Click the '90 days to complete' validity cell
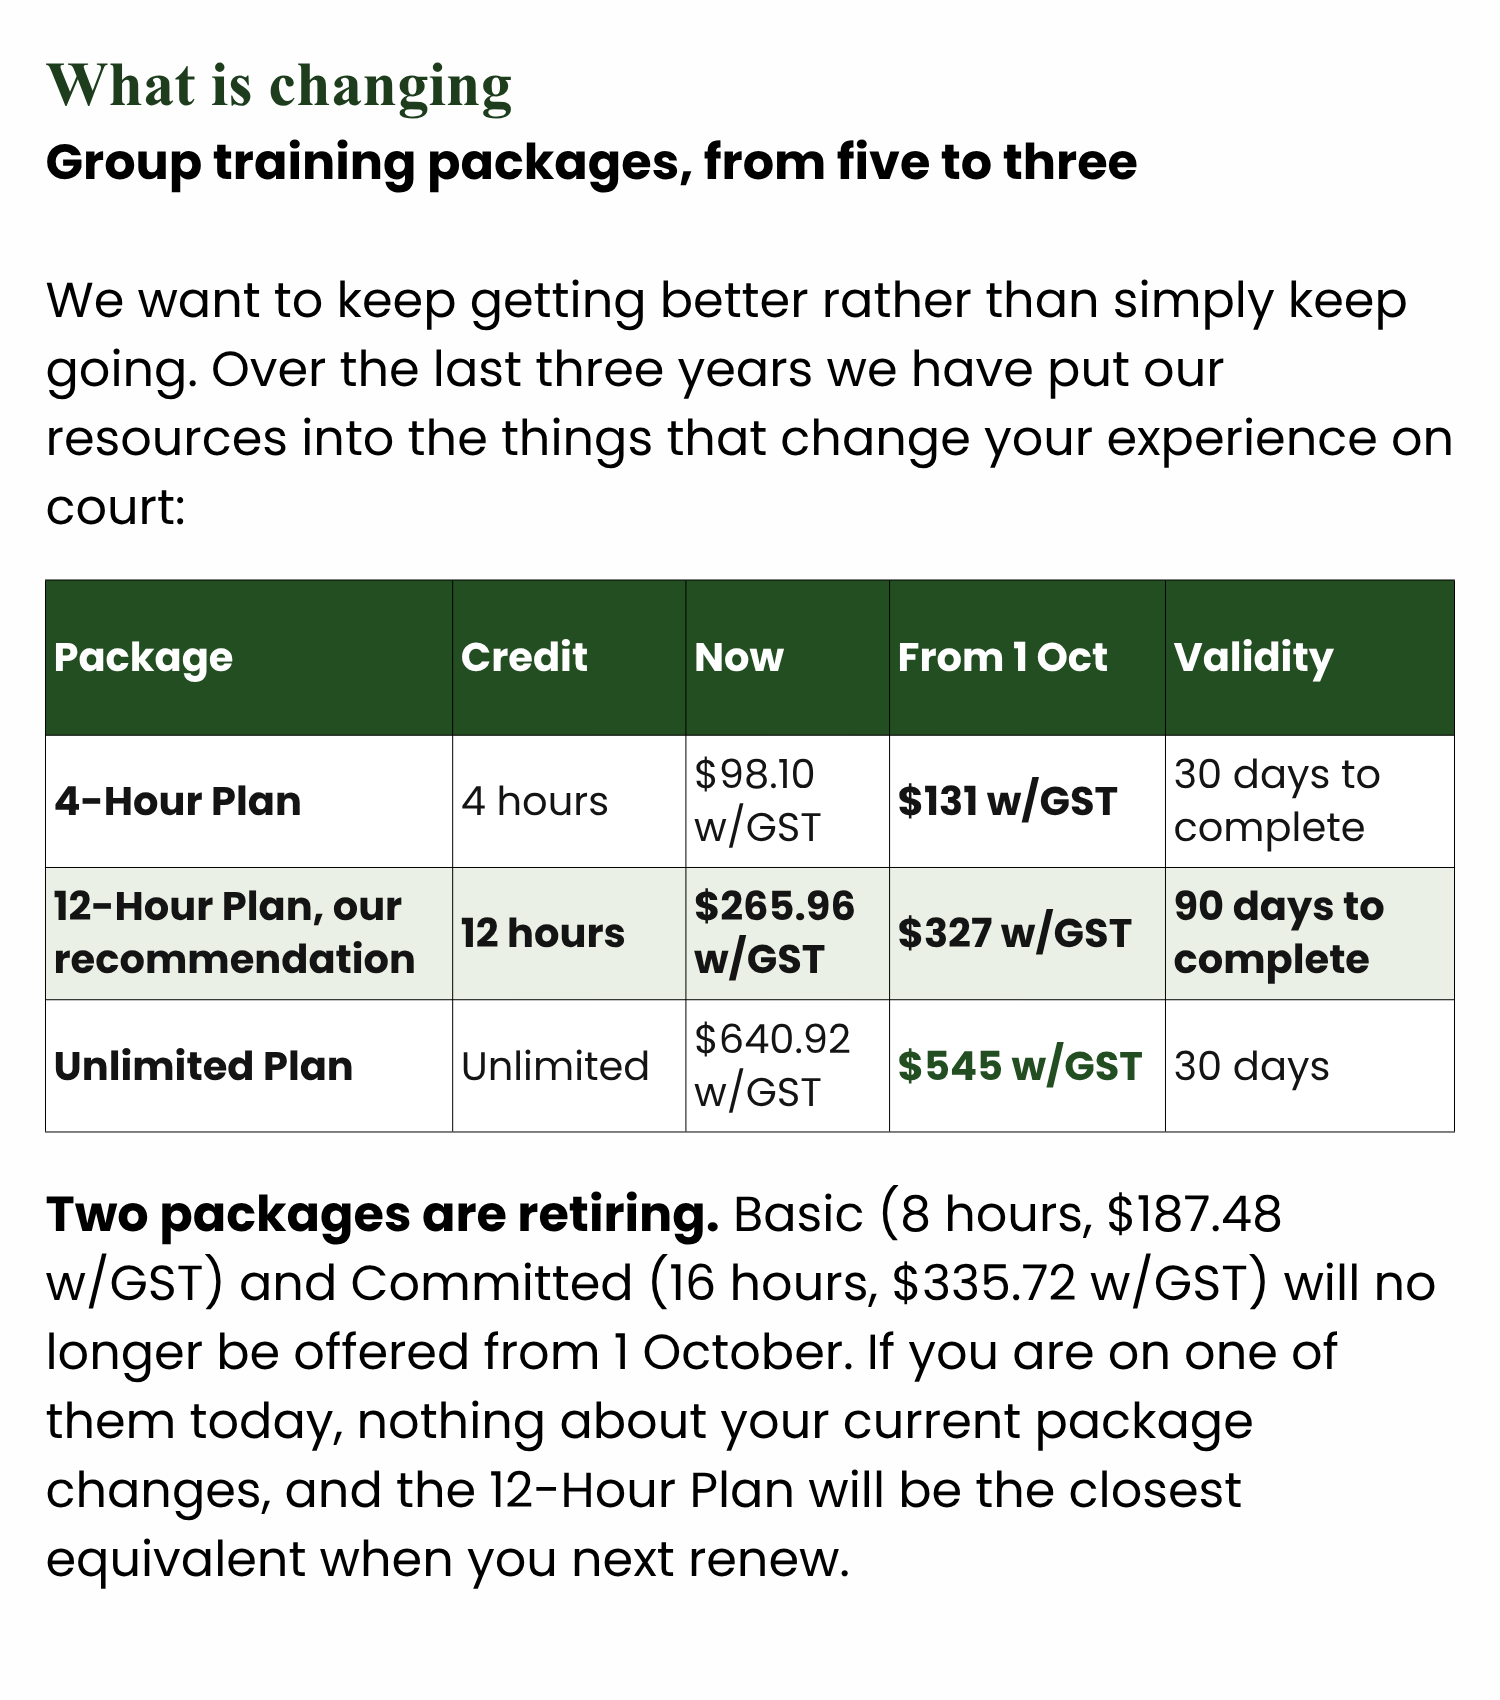This screenshot has width=1500, height=1700. [1279, 933]
